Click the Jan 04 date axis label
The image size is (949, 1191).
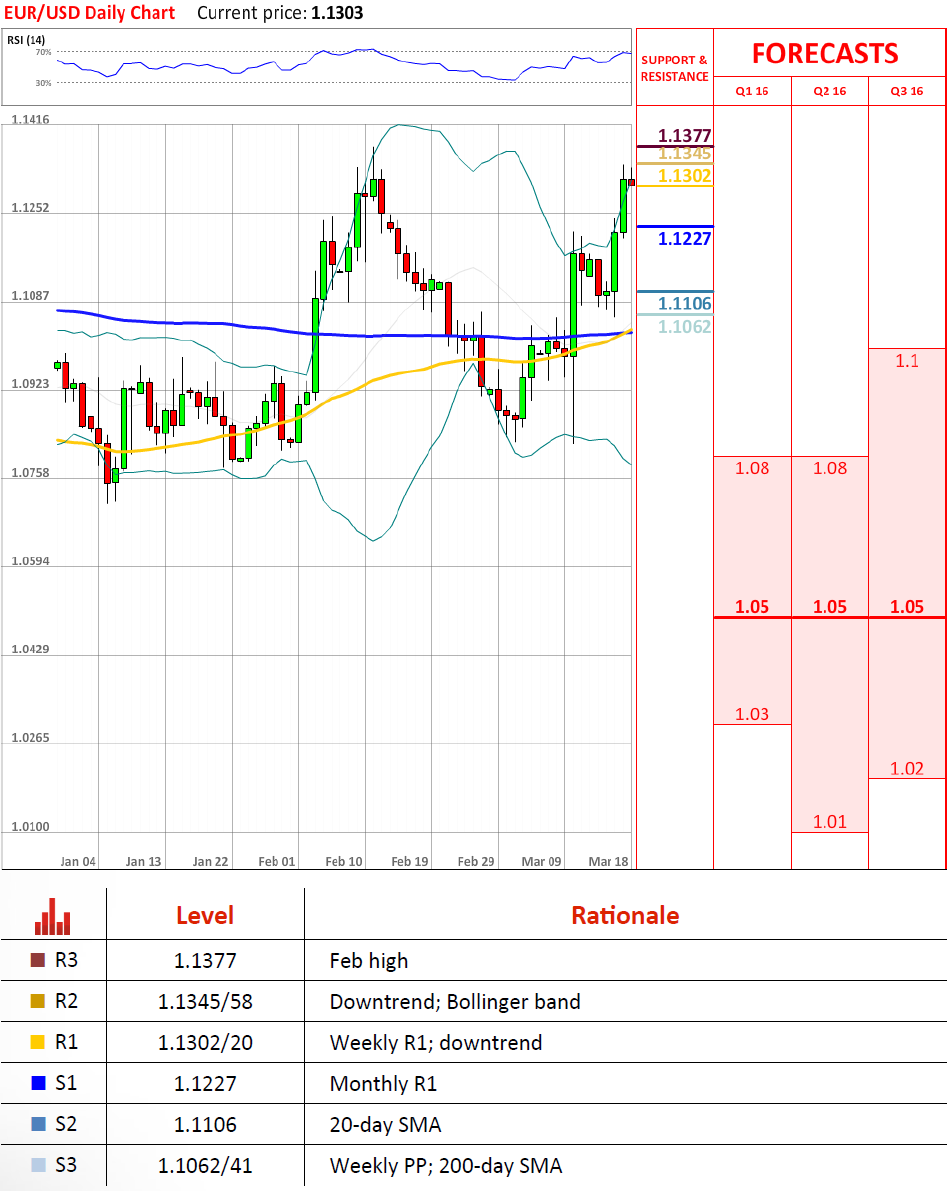point(78,861)
